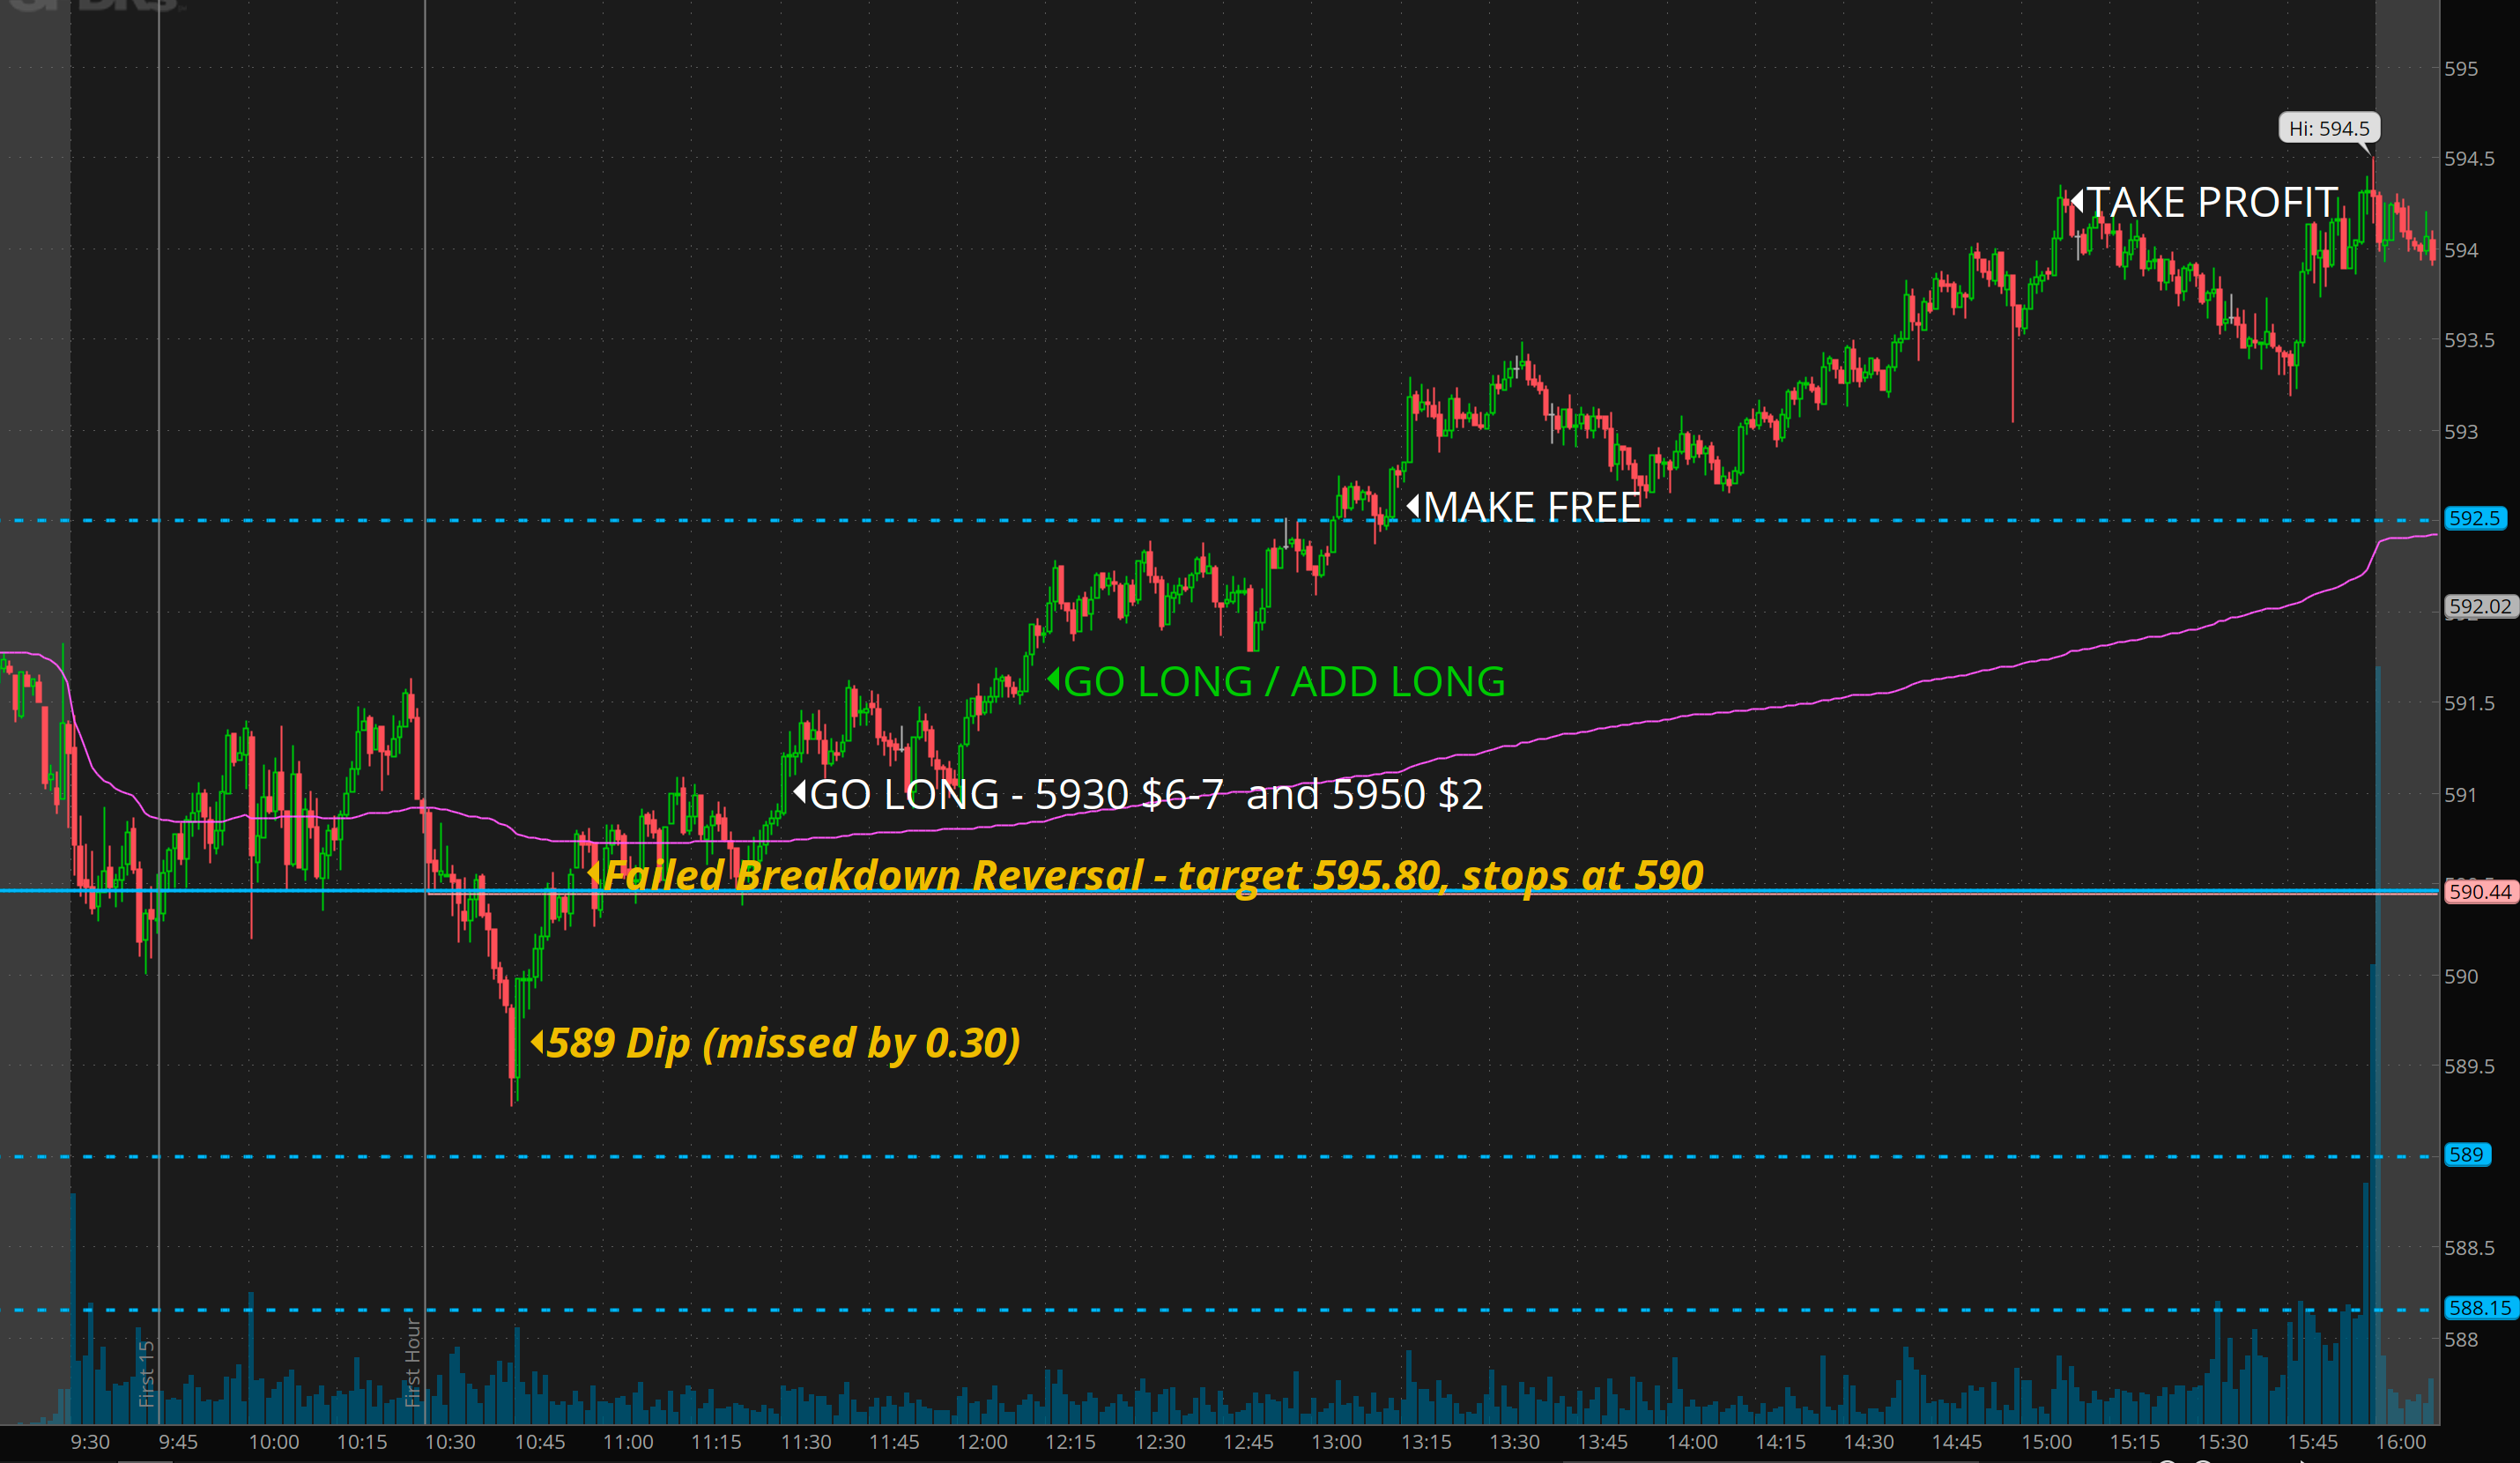Image resolution: width=2520 pixels, height=1463 pixels.
Task: Click the arrow beside GO LONG / ADD LONG
Action: [x=1053, y=680]
